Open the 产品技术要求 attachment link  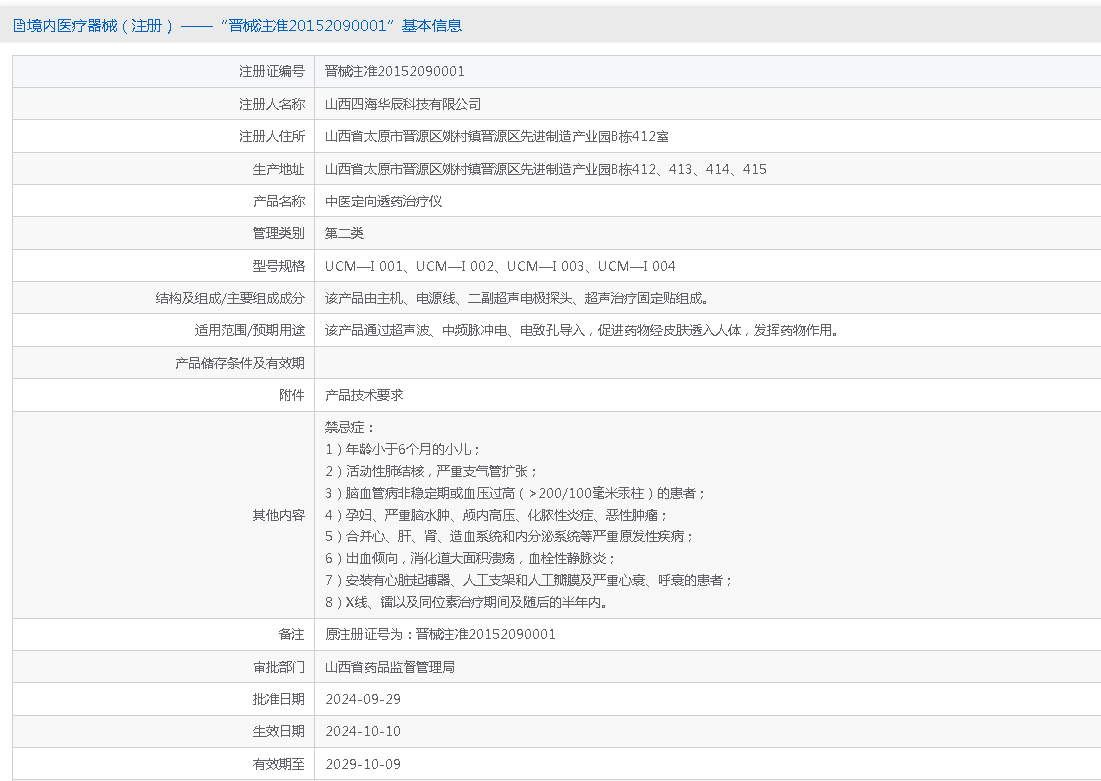pyautogui.click(x=364, y=395)
